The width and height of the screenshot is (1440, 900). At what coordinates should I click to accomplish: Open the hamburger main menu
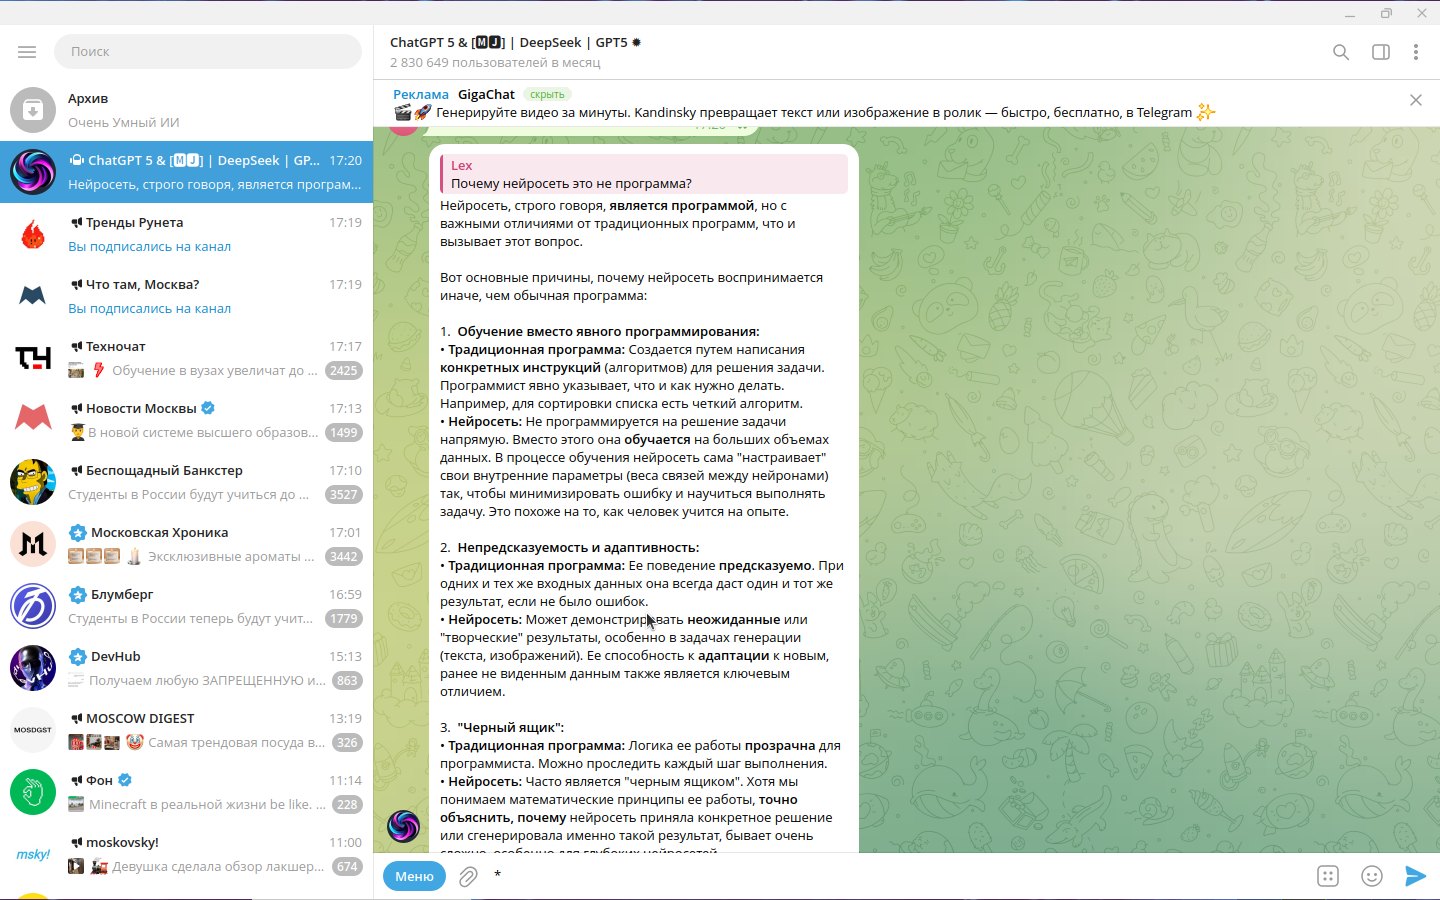27,52
